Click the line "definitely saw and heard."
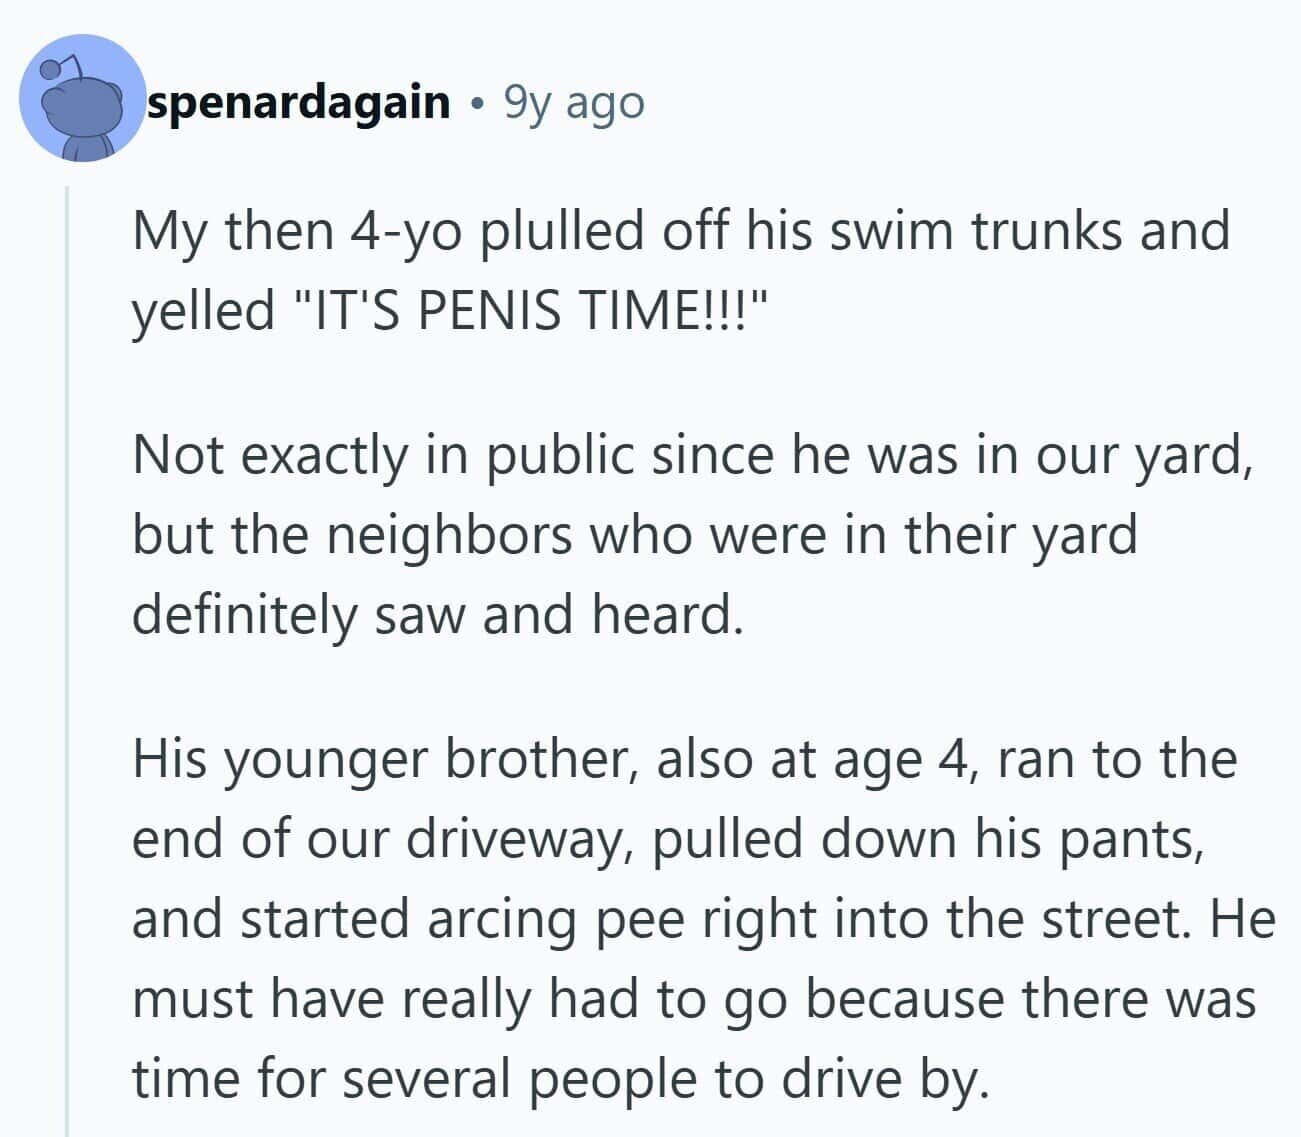This screenshot has width=1301, height=1137. (x=438, y=613)
